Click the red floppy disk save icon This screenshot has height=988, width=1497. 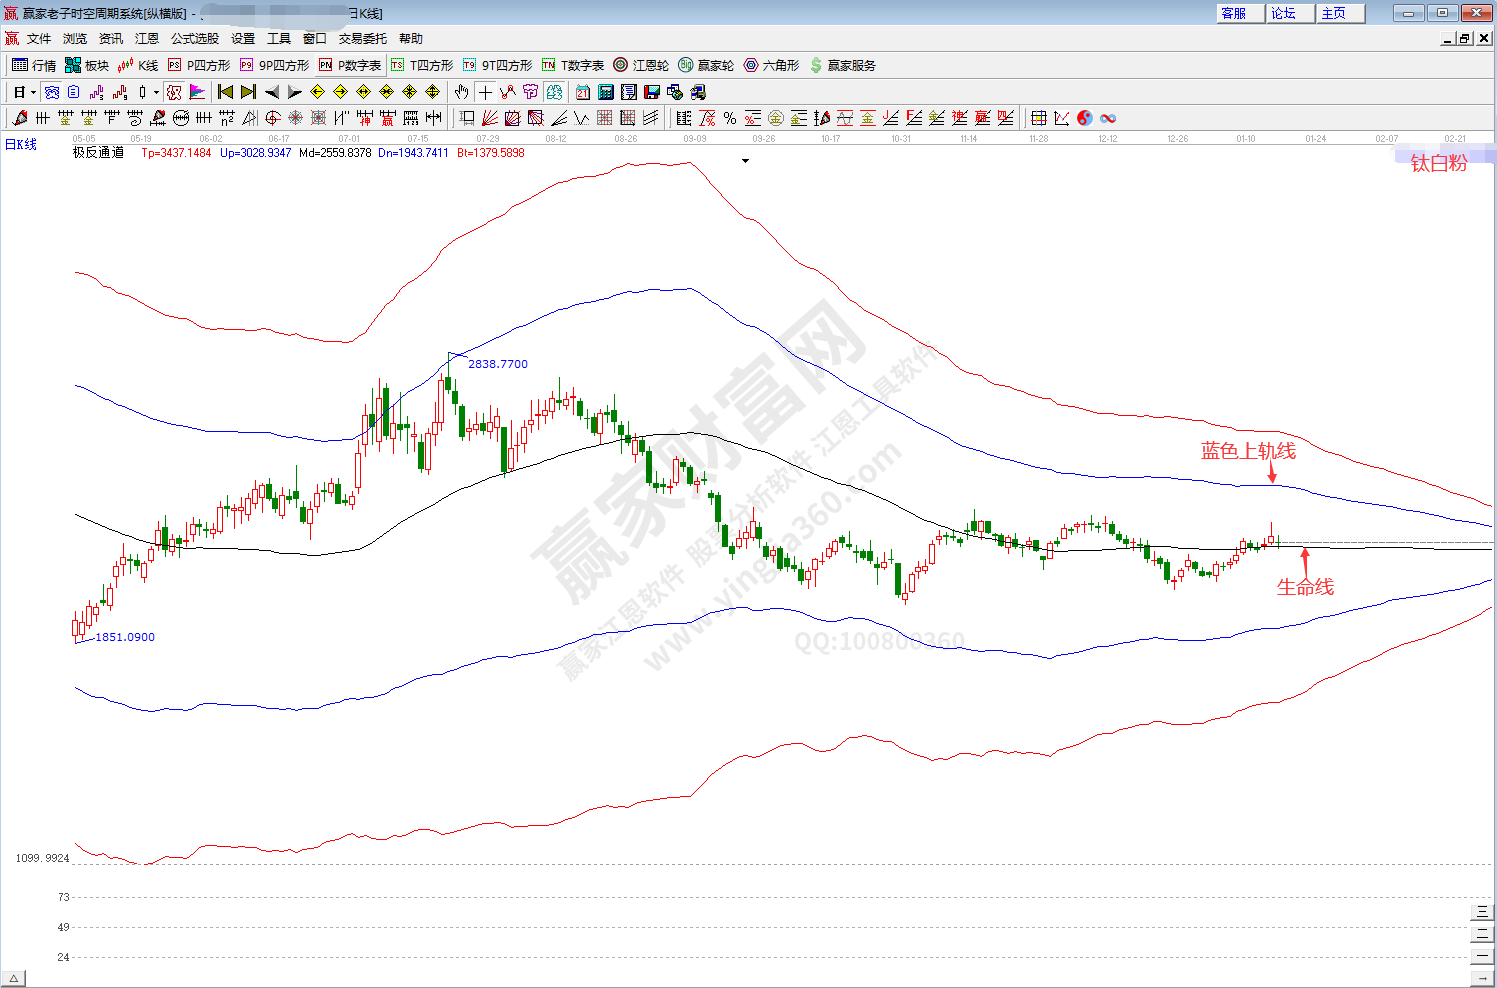652,92
